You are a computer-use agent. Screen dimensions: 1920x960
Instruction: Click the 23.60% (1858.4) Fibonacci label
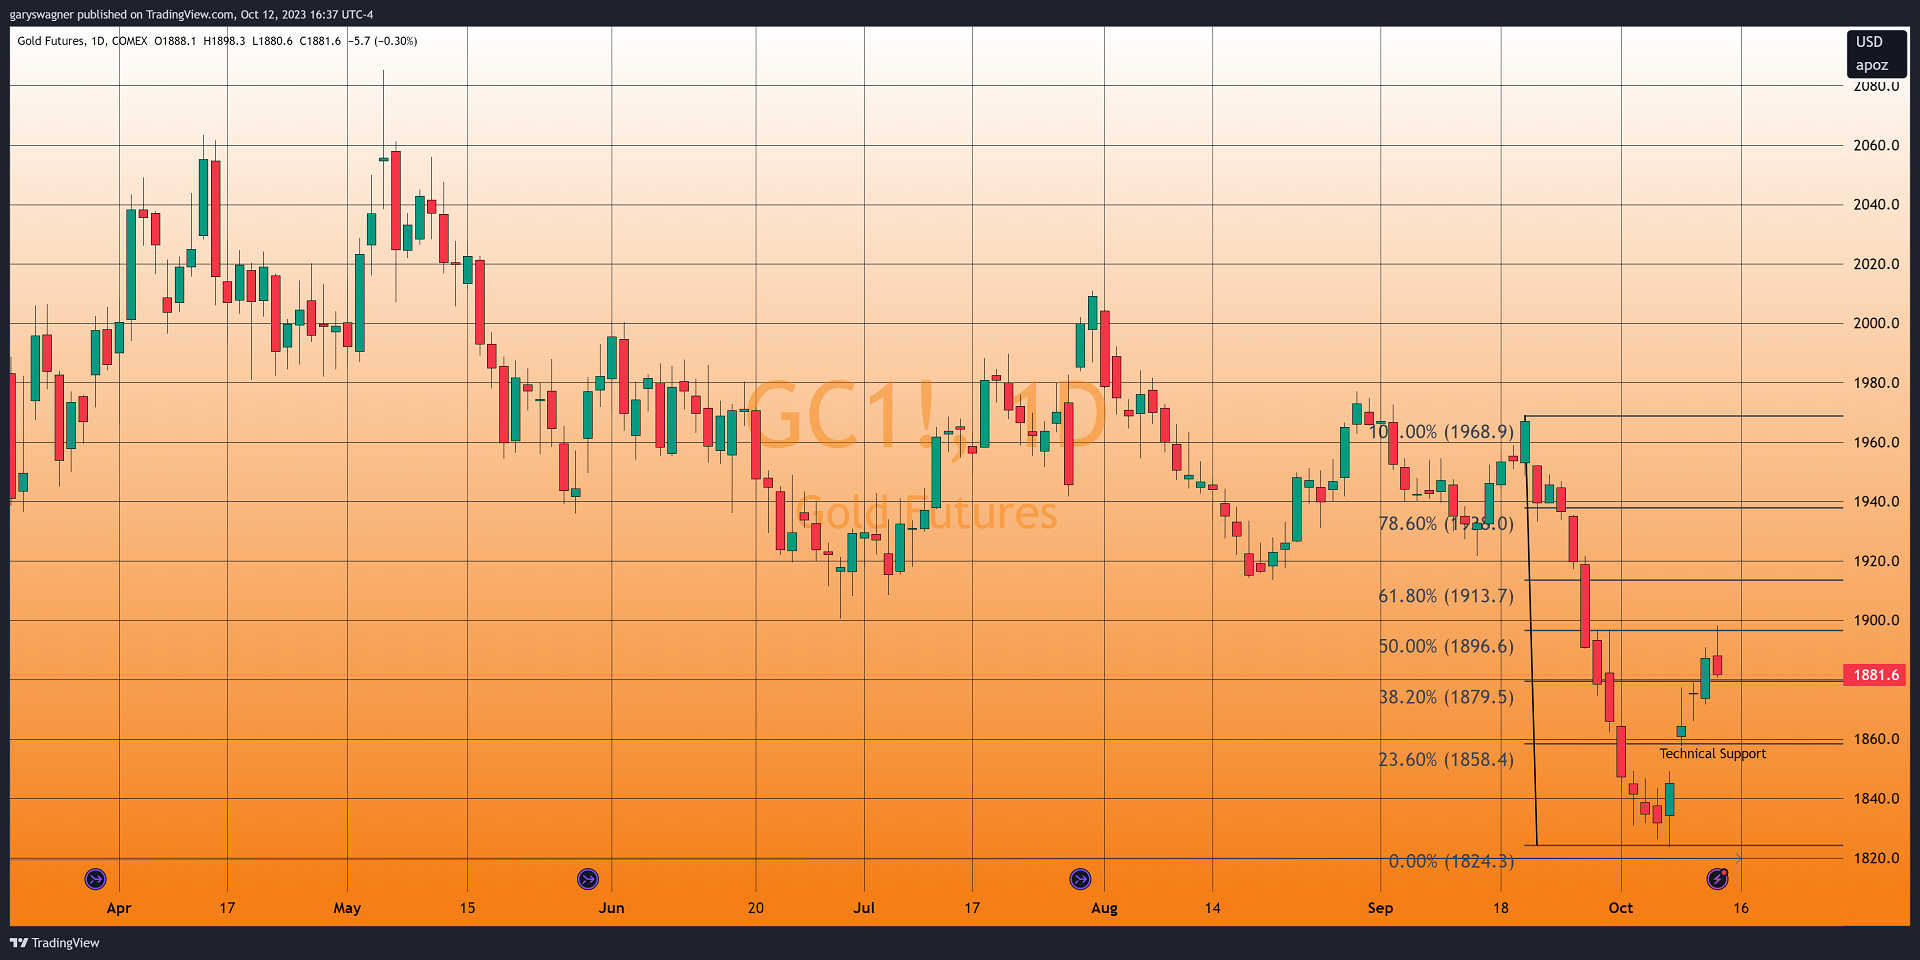(1446, 760)
